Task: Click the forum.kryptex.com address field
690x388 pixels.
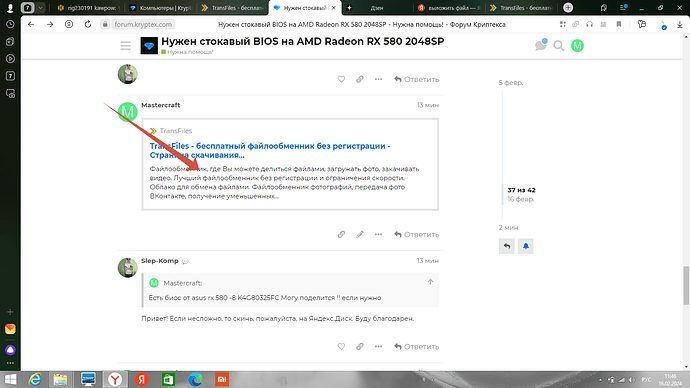Action: click(143, 24)
